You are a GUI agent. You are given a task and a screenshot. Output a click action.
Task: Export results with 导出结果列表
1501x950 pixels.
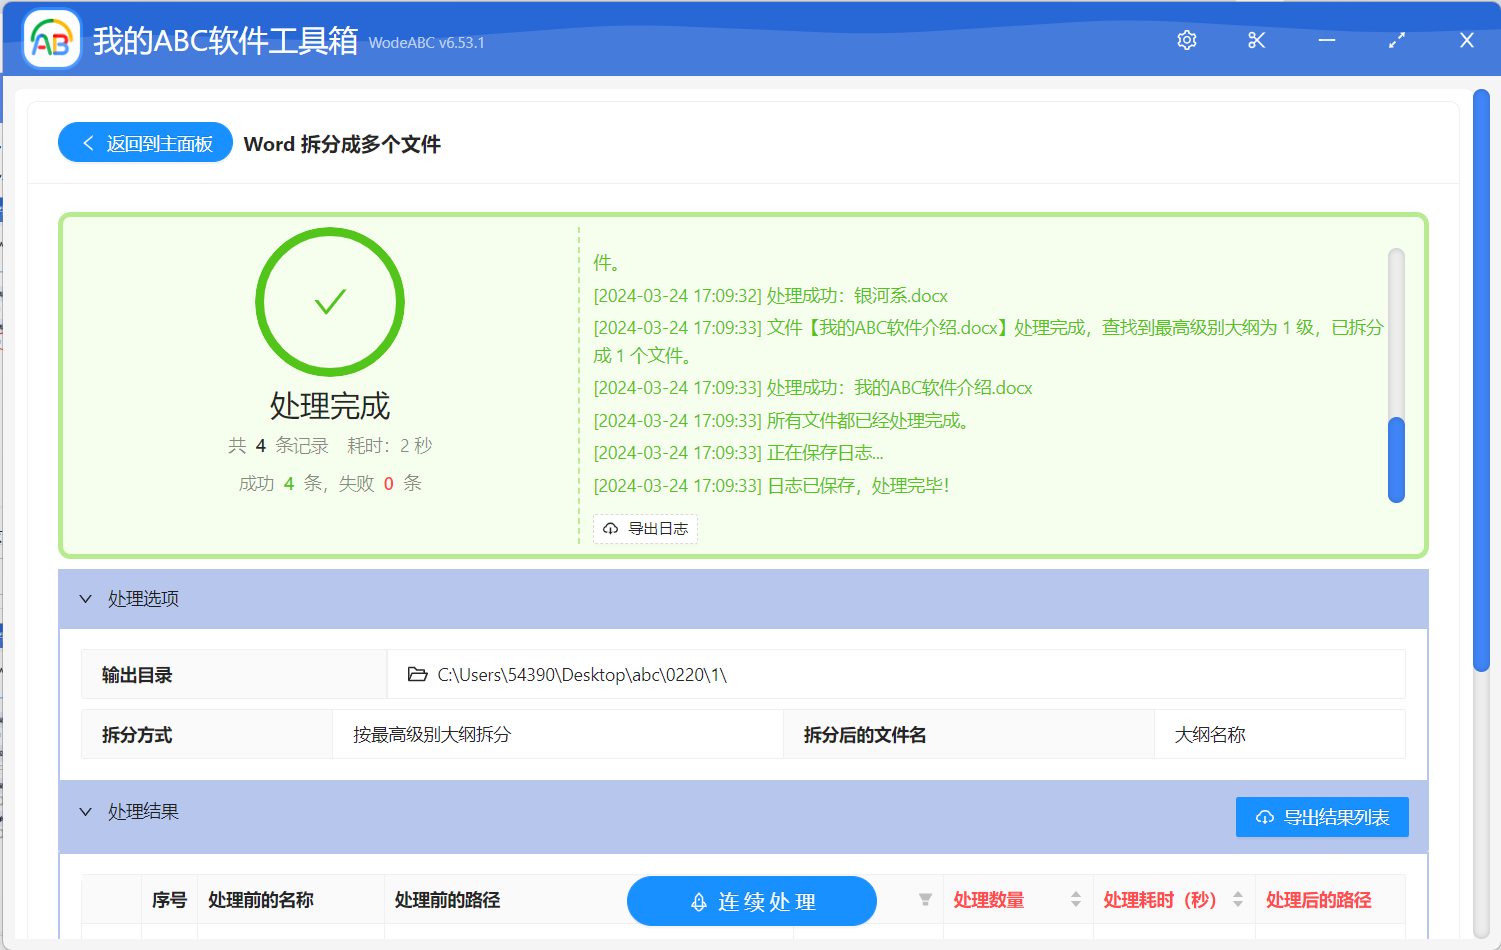click(1322, 817)
